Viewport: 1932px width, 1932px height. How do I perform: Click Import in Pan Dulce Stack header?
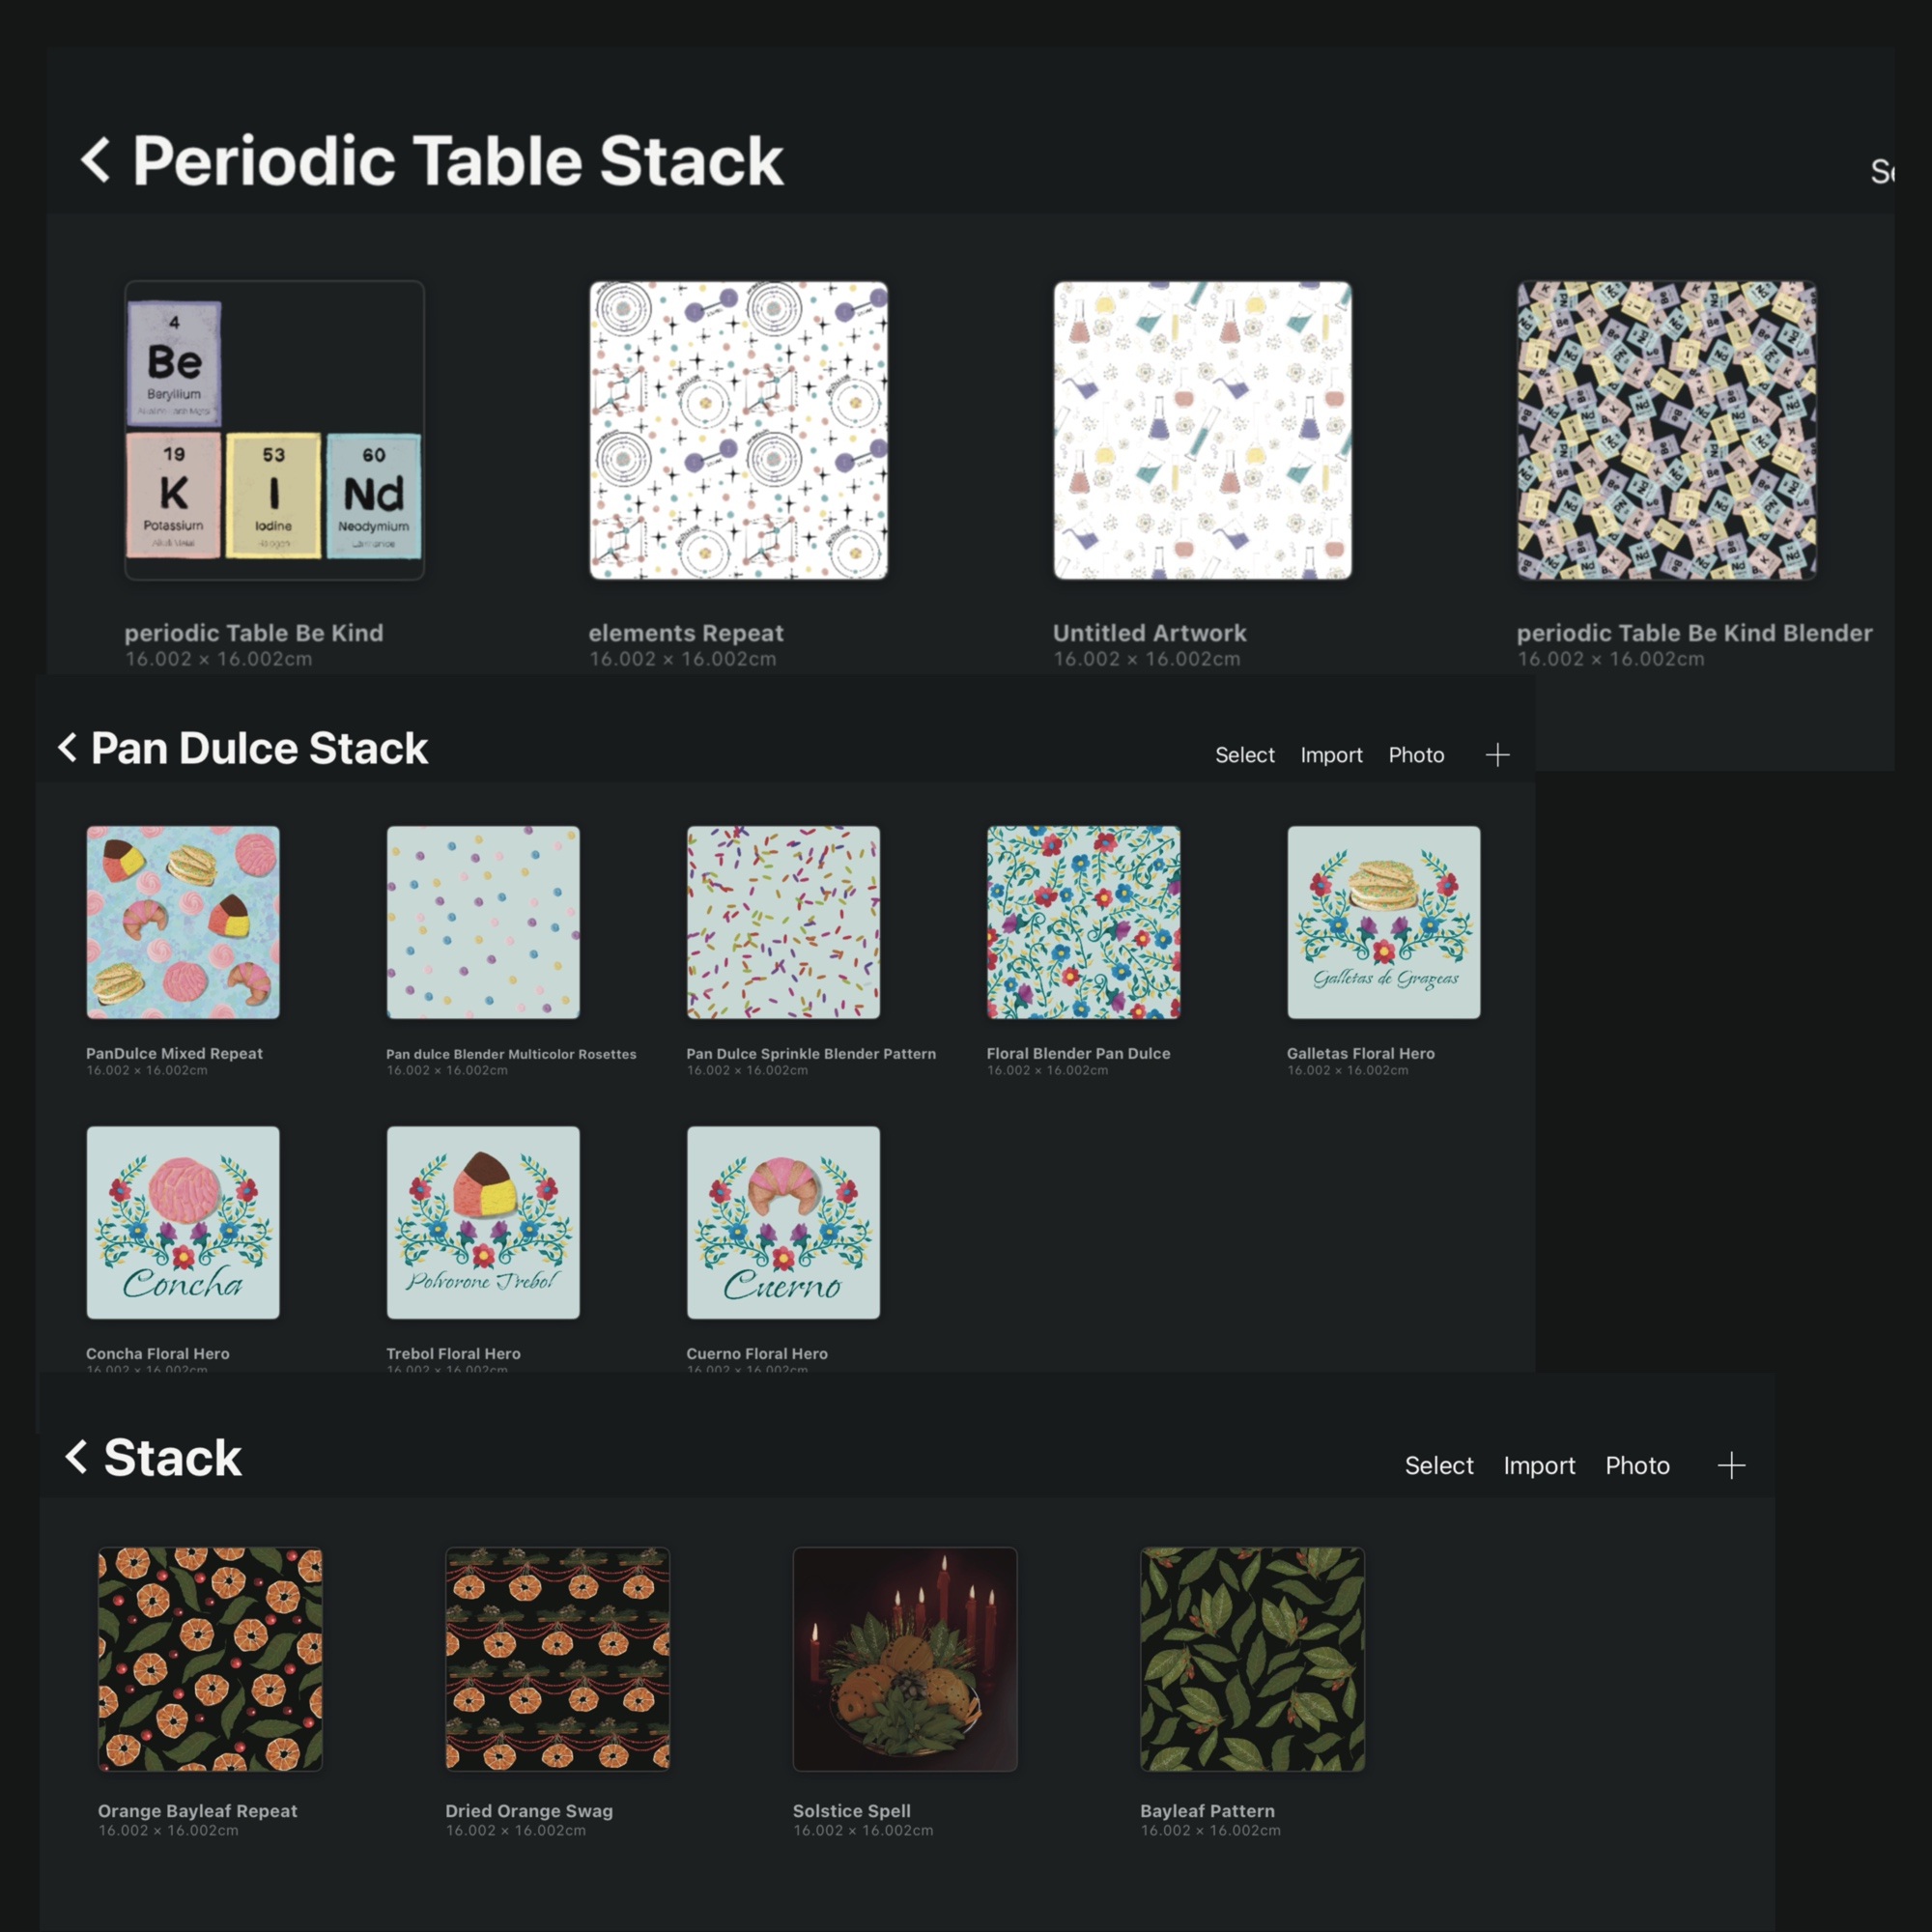coord(1331,755)
